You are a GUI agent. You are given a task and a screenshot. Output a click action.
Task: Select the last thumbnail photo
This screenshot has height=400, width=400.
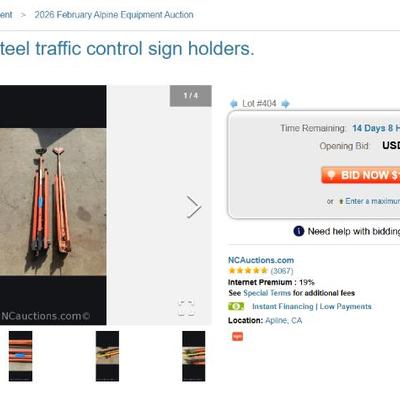click(194, 356)
